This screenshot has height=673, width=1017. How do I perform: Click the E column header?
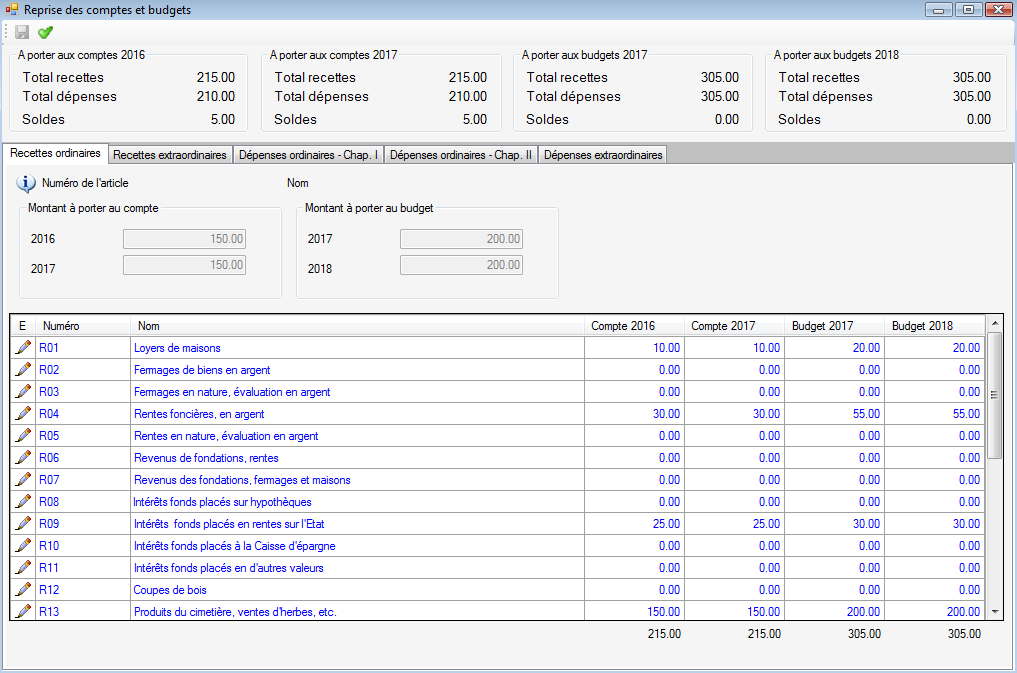point(23,325)
